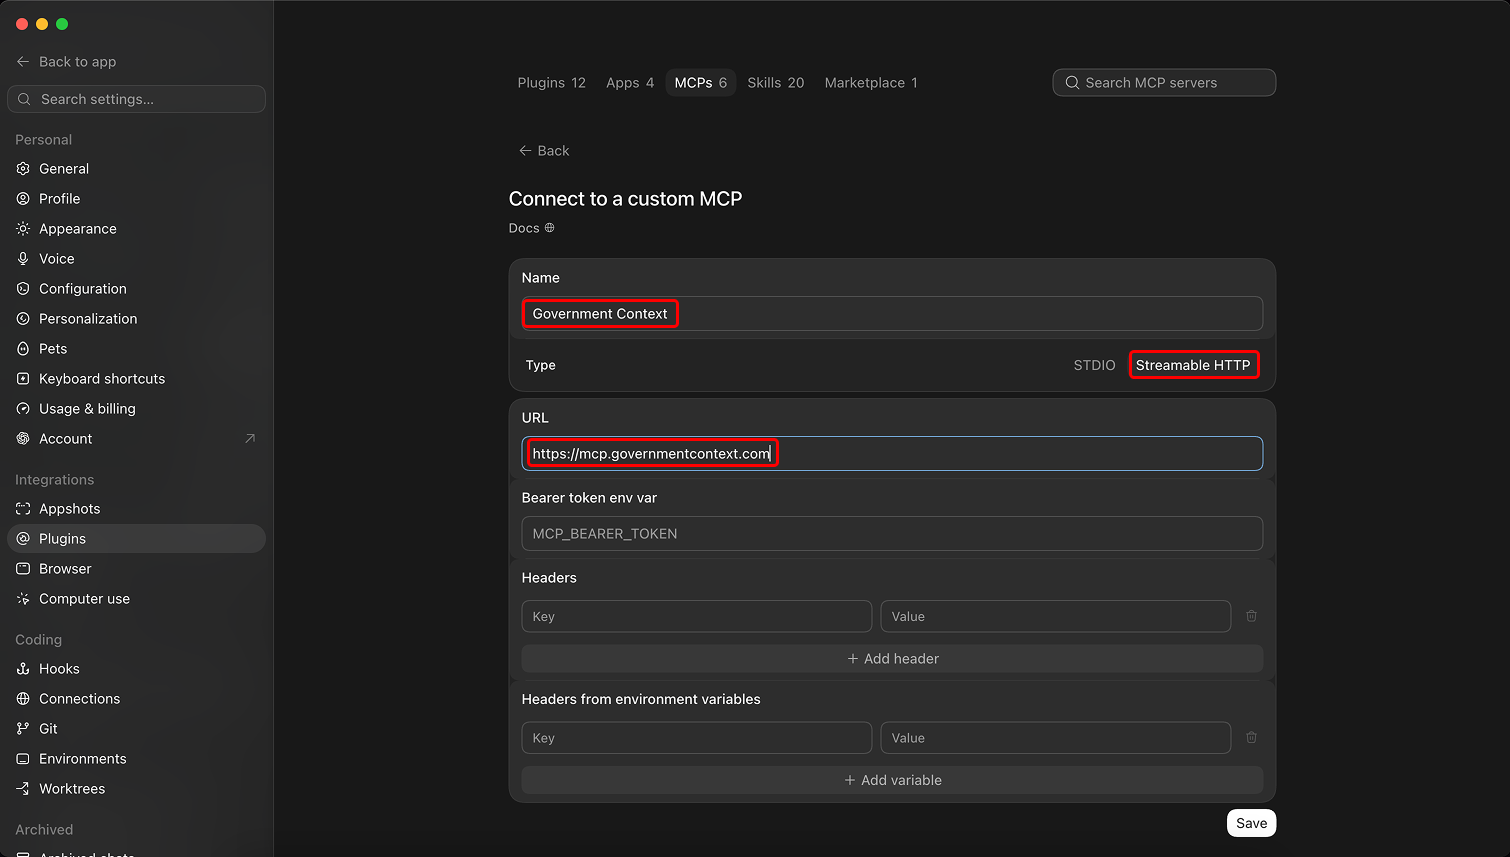Click the Plugins icon in sidebar
Image resolution: width=1510 pixels, height=857 pixels.
23,539
